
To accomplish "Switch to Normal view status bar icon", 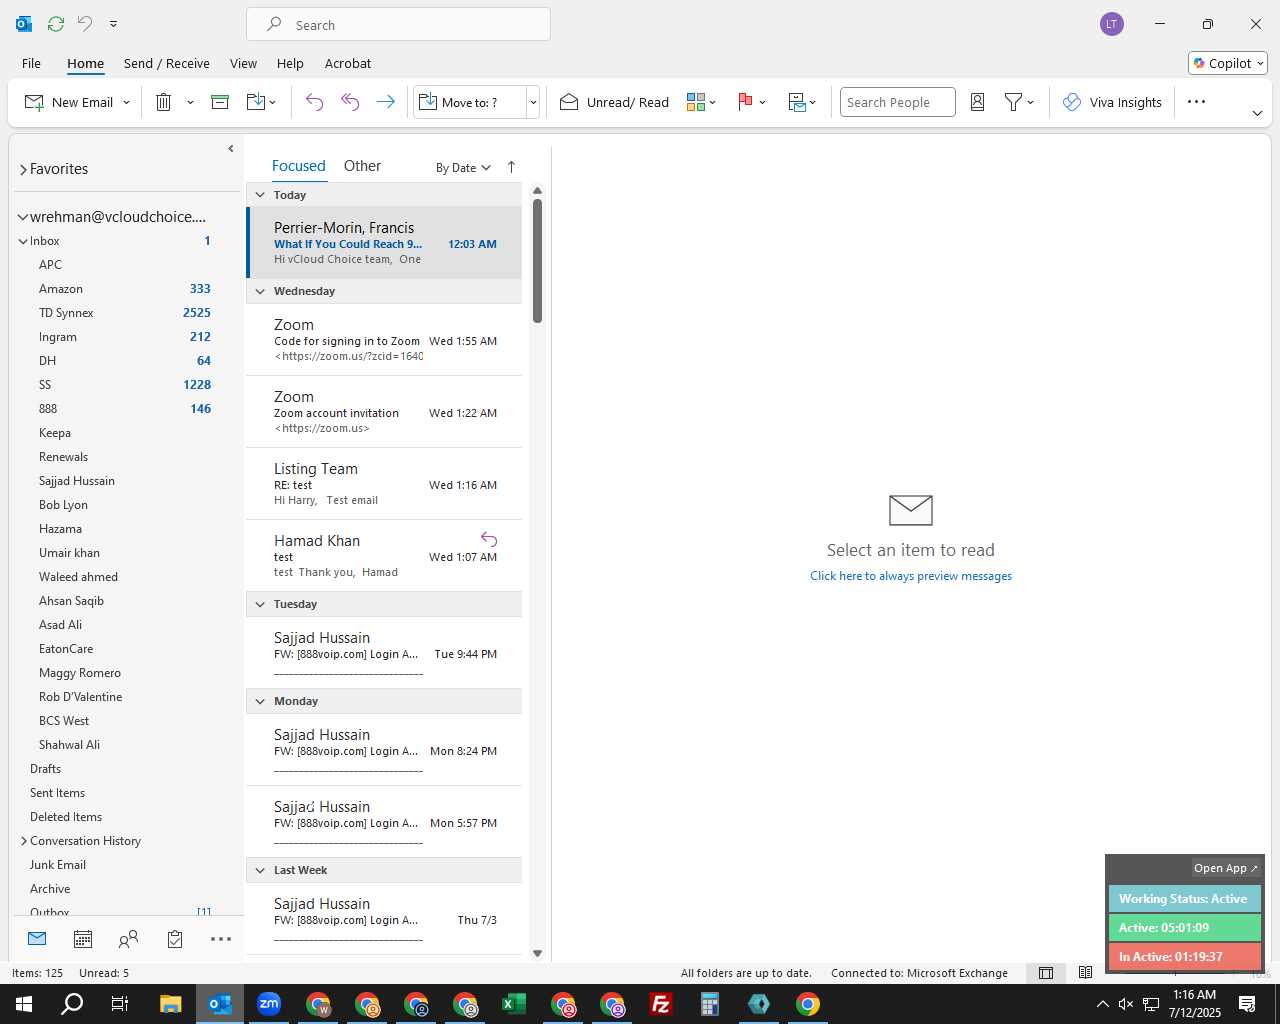I will tap(1046, 973).
